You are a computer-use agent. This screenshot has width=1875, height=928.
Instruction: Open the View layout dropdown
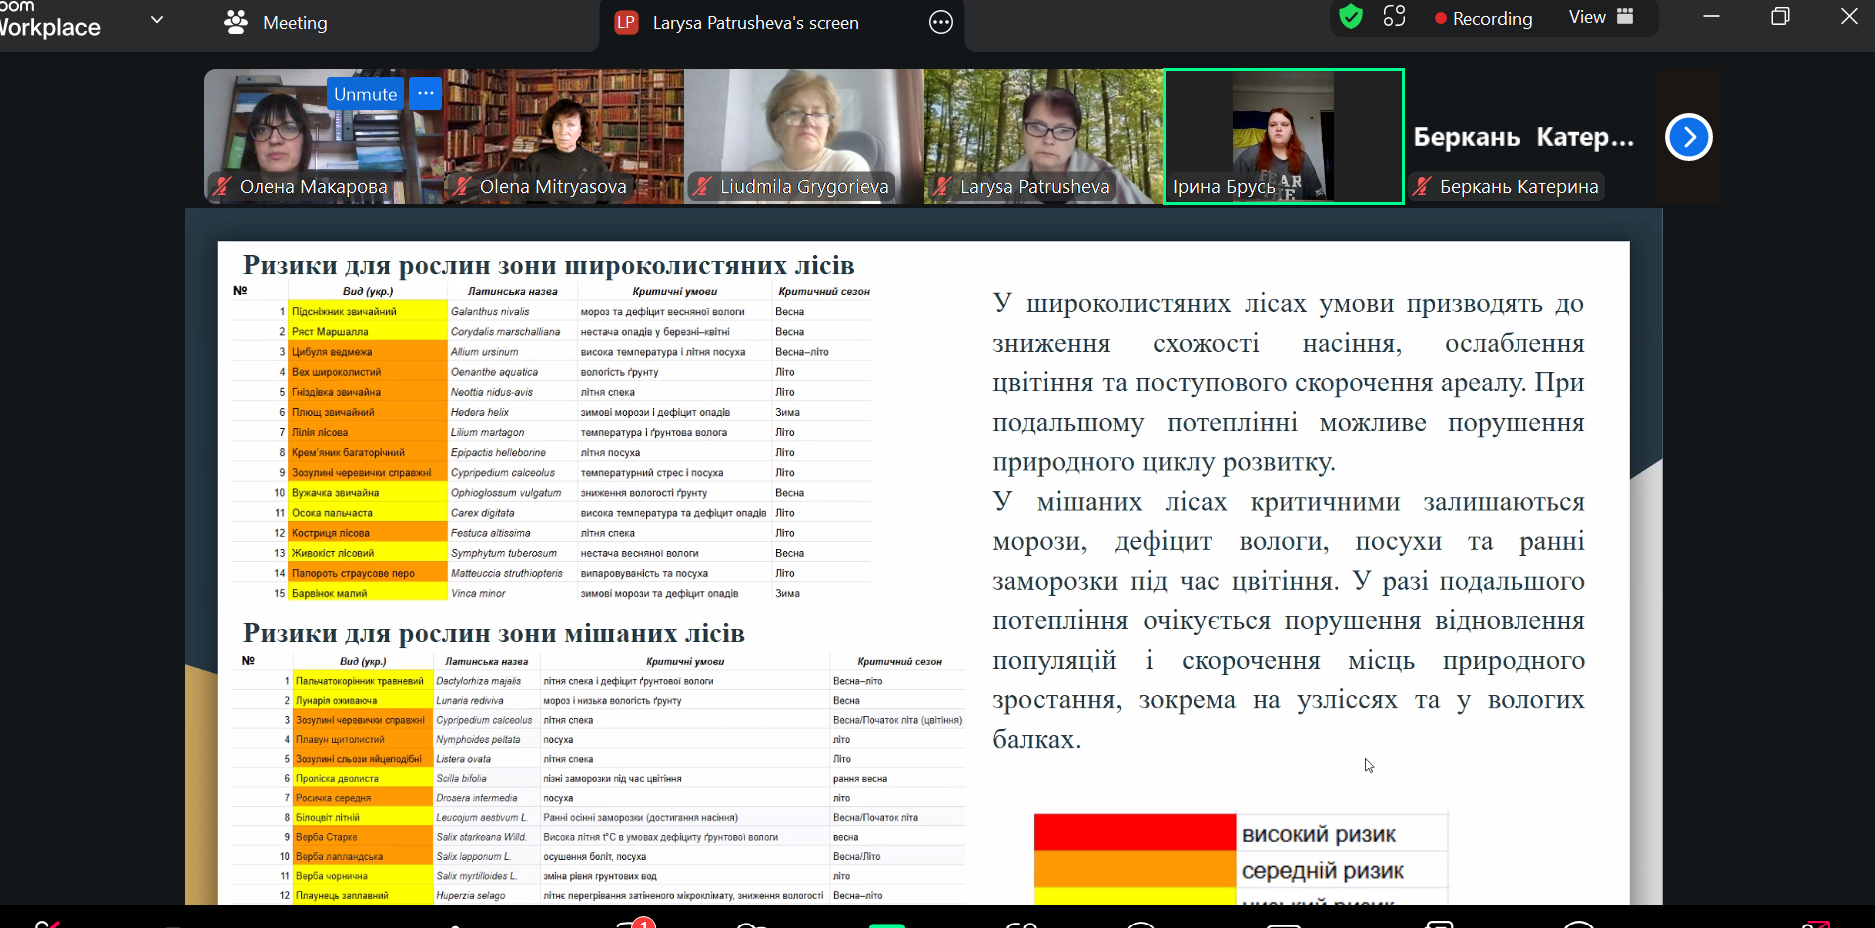(x=1600, y=17)
